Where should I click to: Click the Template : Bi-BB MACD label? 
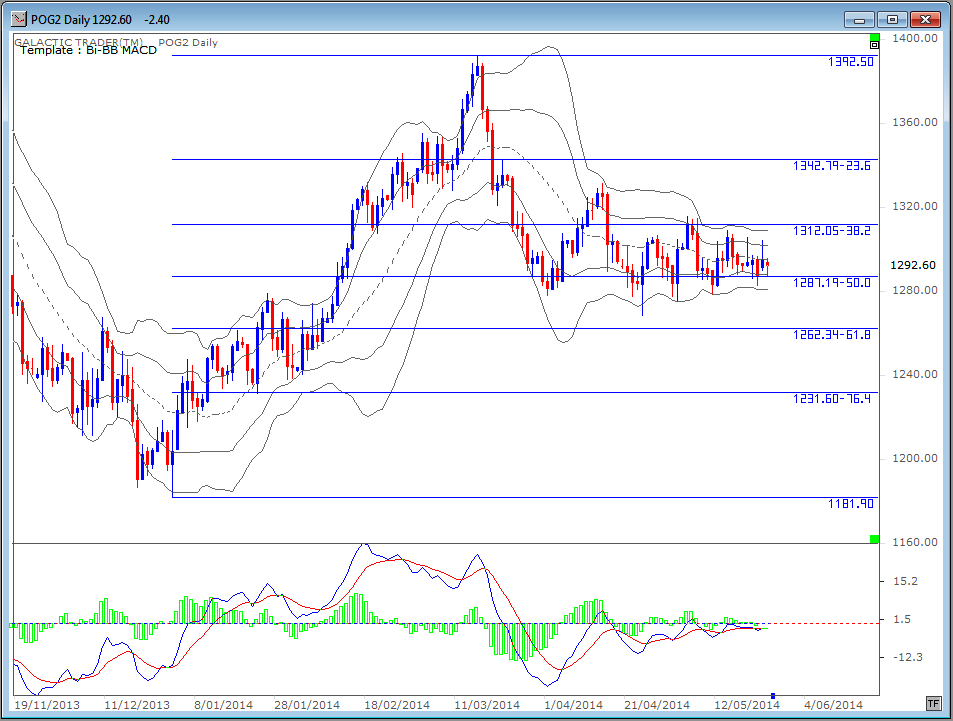[x=89, y=50]
